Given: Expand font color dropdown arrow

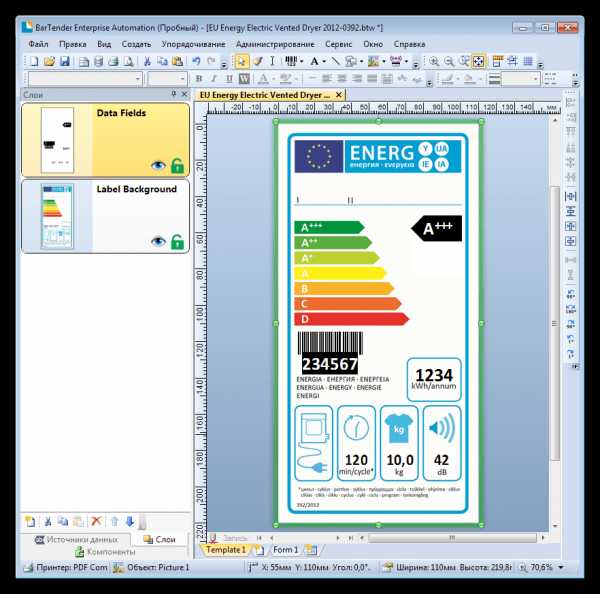Looking at the screenshot, I should (273, 79).
